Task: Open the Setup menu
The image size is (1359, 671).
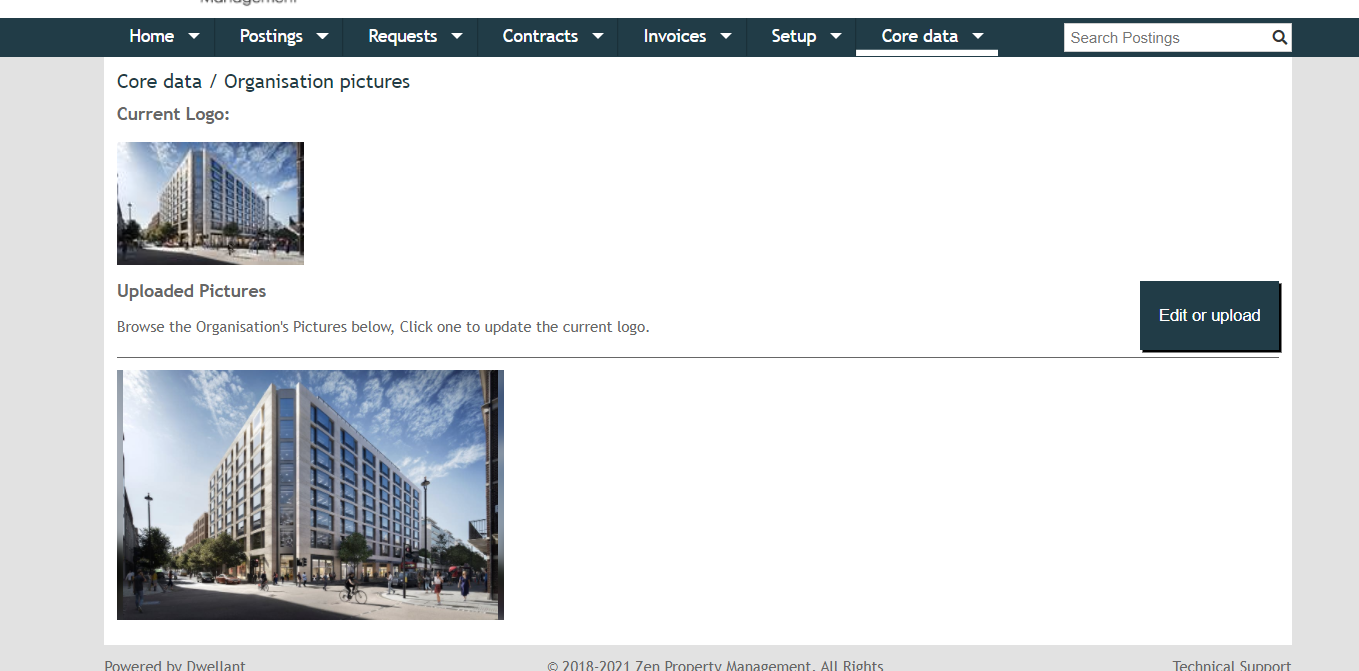Action: [x=794, y=36]
